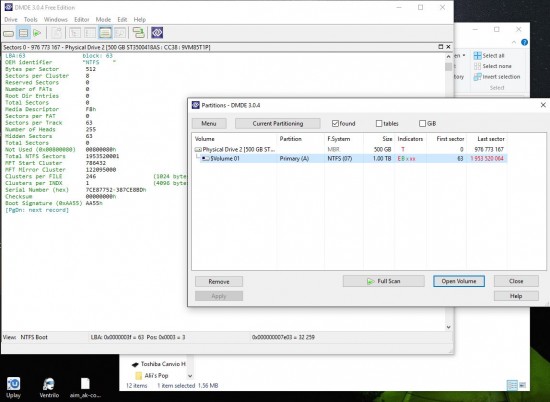Select the Physical Drive 2 row
Screen dimensions: 550x402
[349, 149]
